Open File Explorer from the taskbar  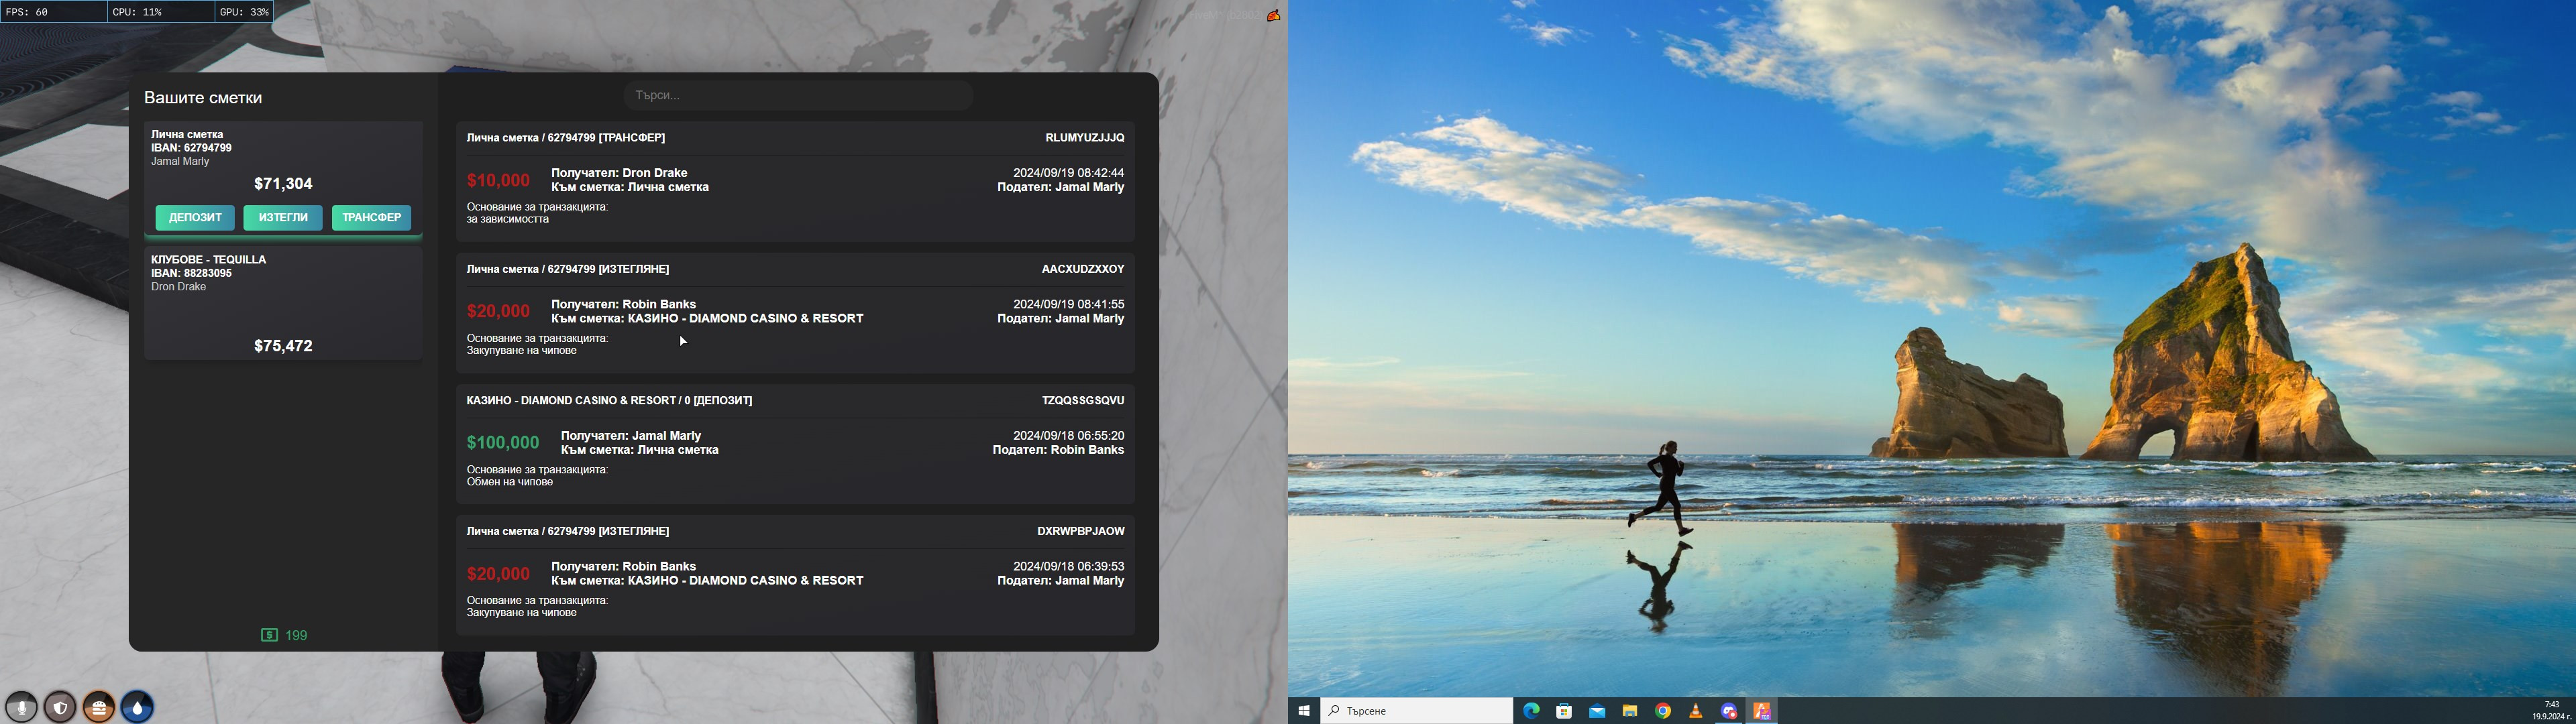(x=1630, y=711)
